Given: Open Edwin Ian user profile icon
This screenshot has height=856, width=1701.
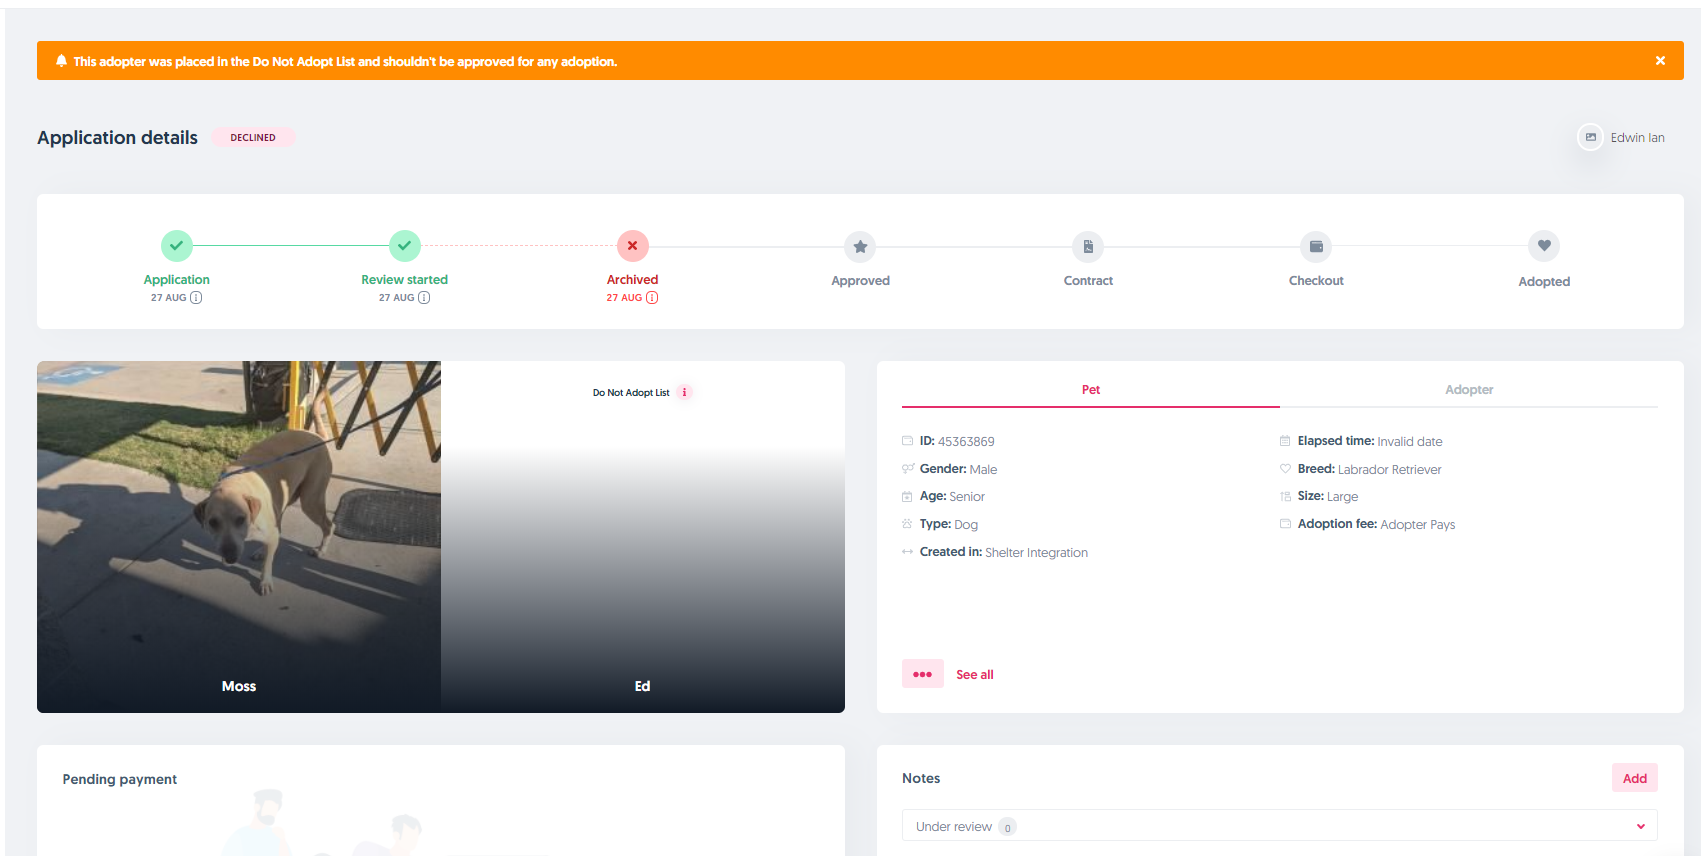Looking at the screenshot, I should click(x=1590, y=137).
